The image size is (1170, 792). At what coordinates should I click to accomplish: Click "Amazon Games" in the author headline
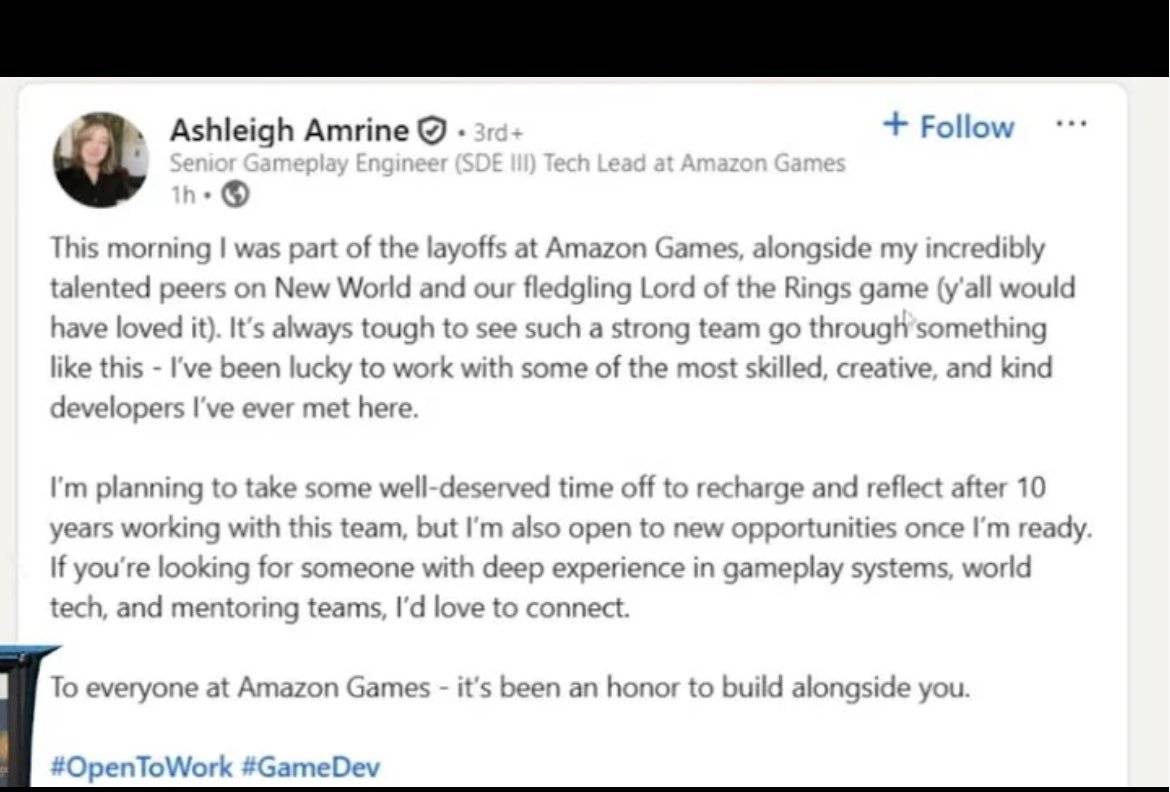click(x=762, y=163)
